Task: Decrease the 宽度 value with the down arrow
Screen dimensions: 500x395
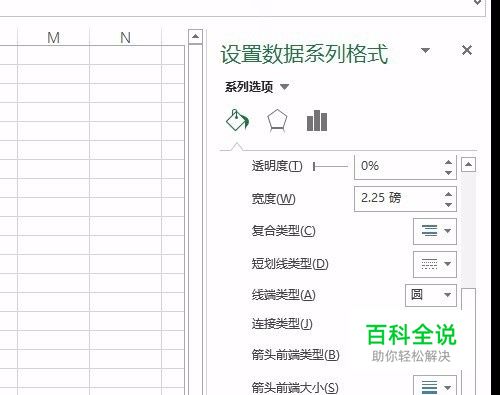Action: (448, 204)
